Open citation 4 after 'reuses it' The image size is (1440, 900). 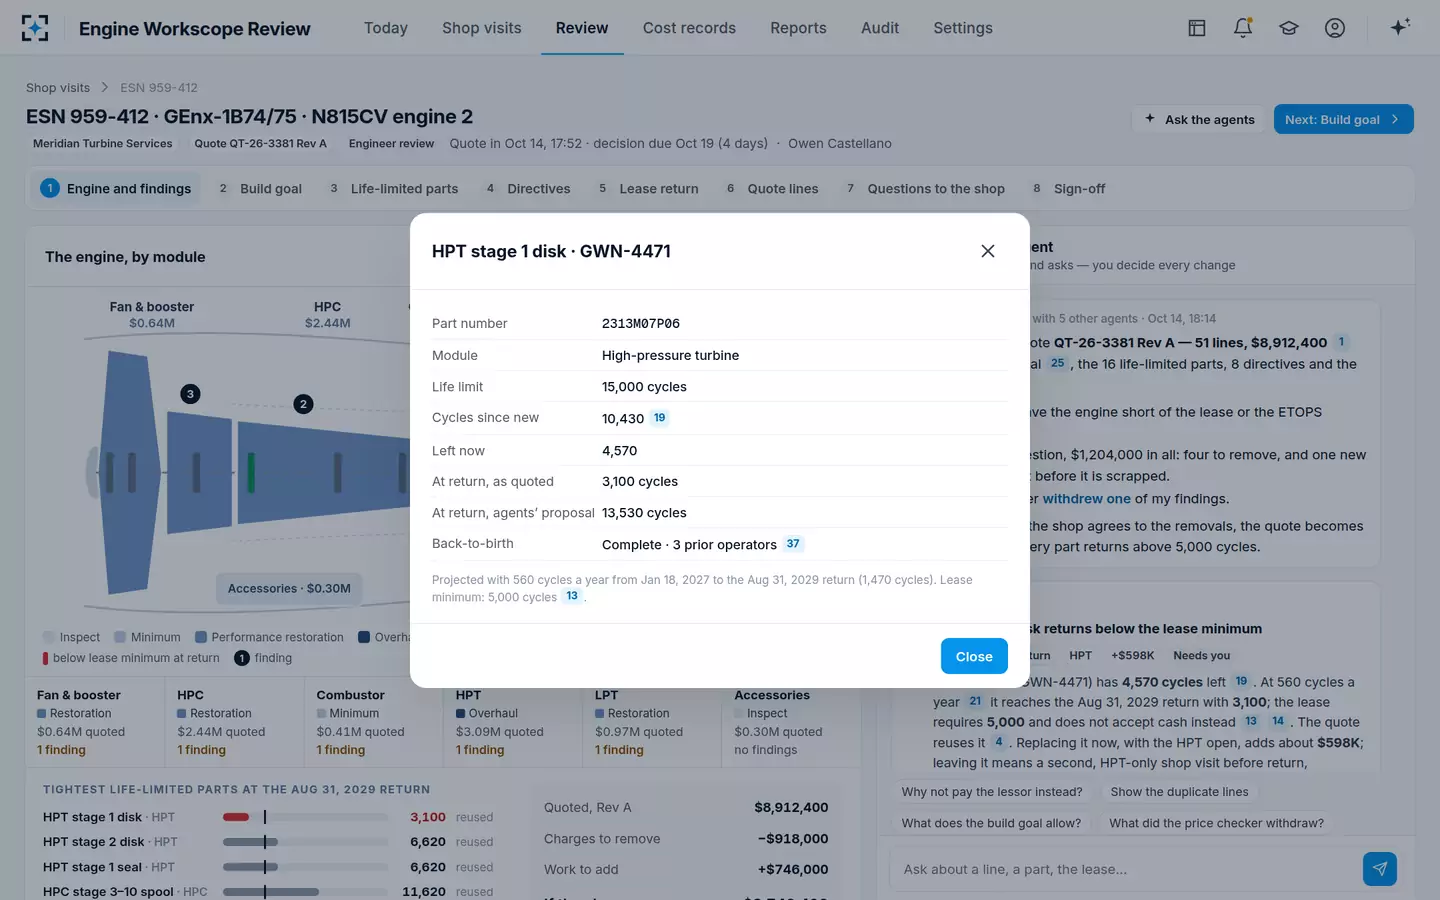(998, 742)
